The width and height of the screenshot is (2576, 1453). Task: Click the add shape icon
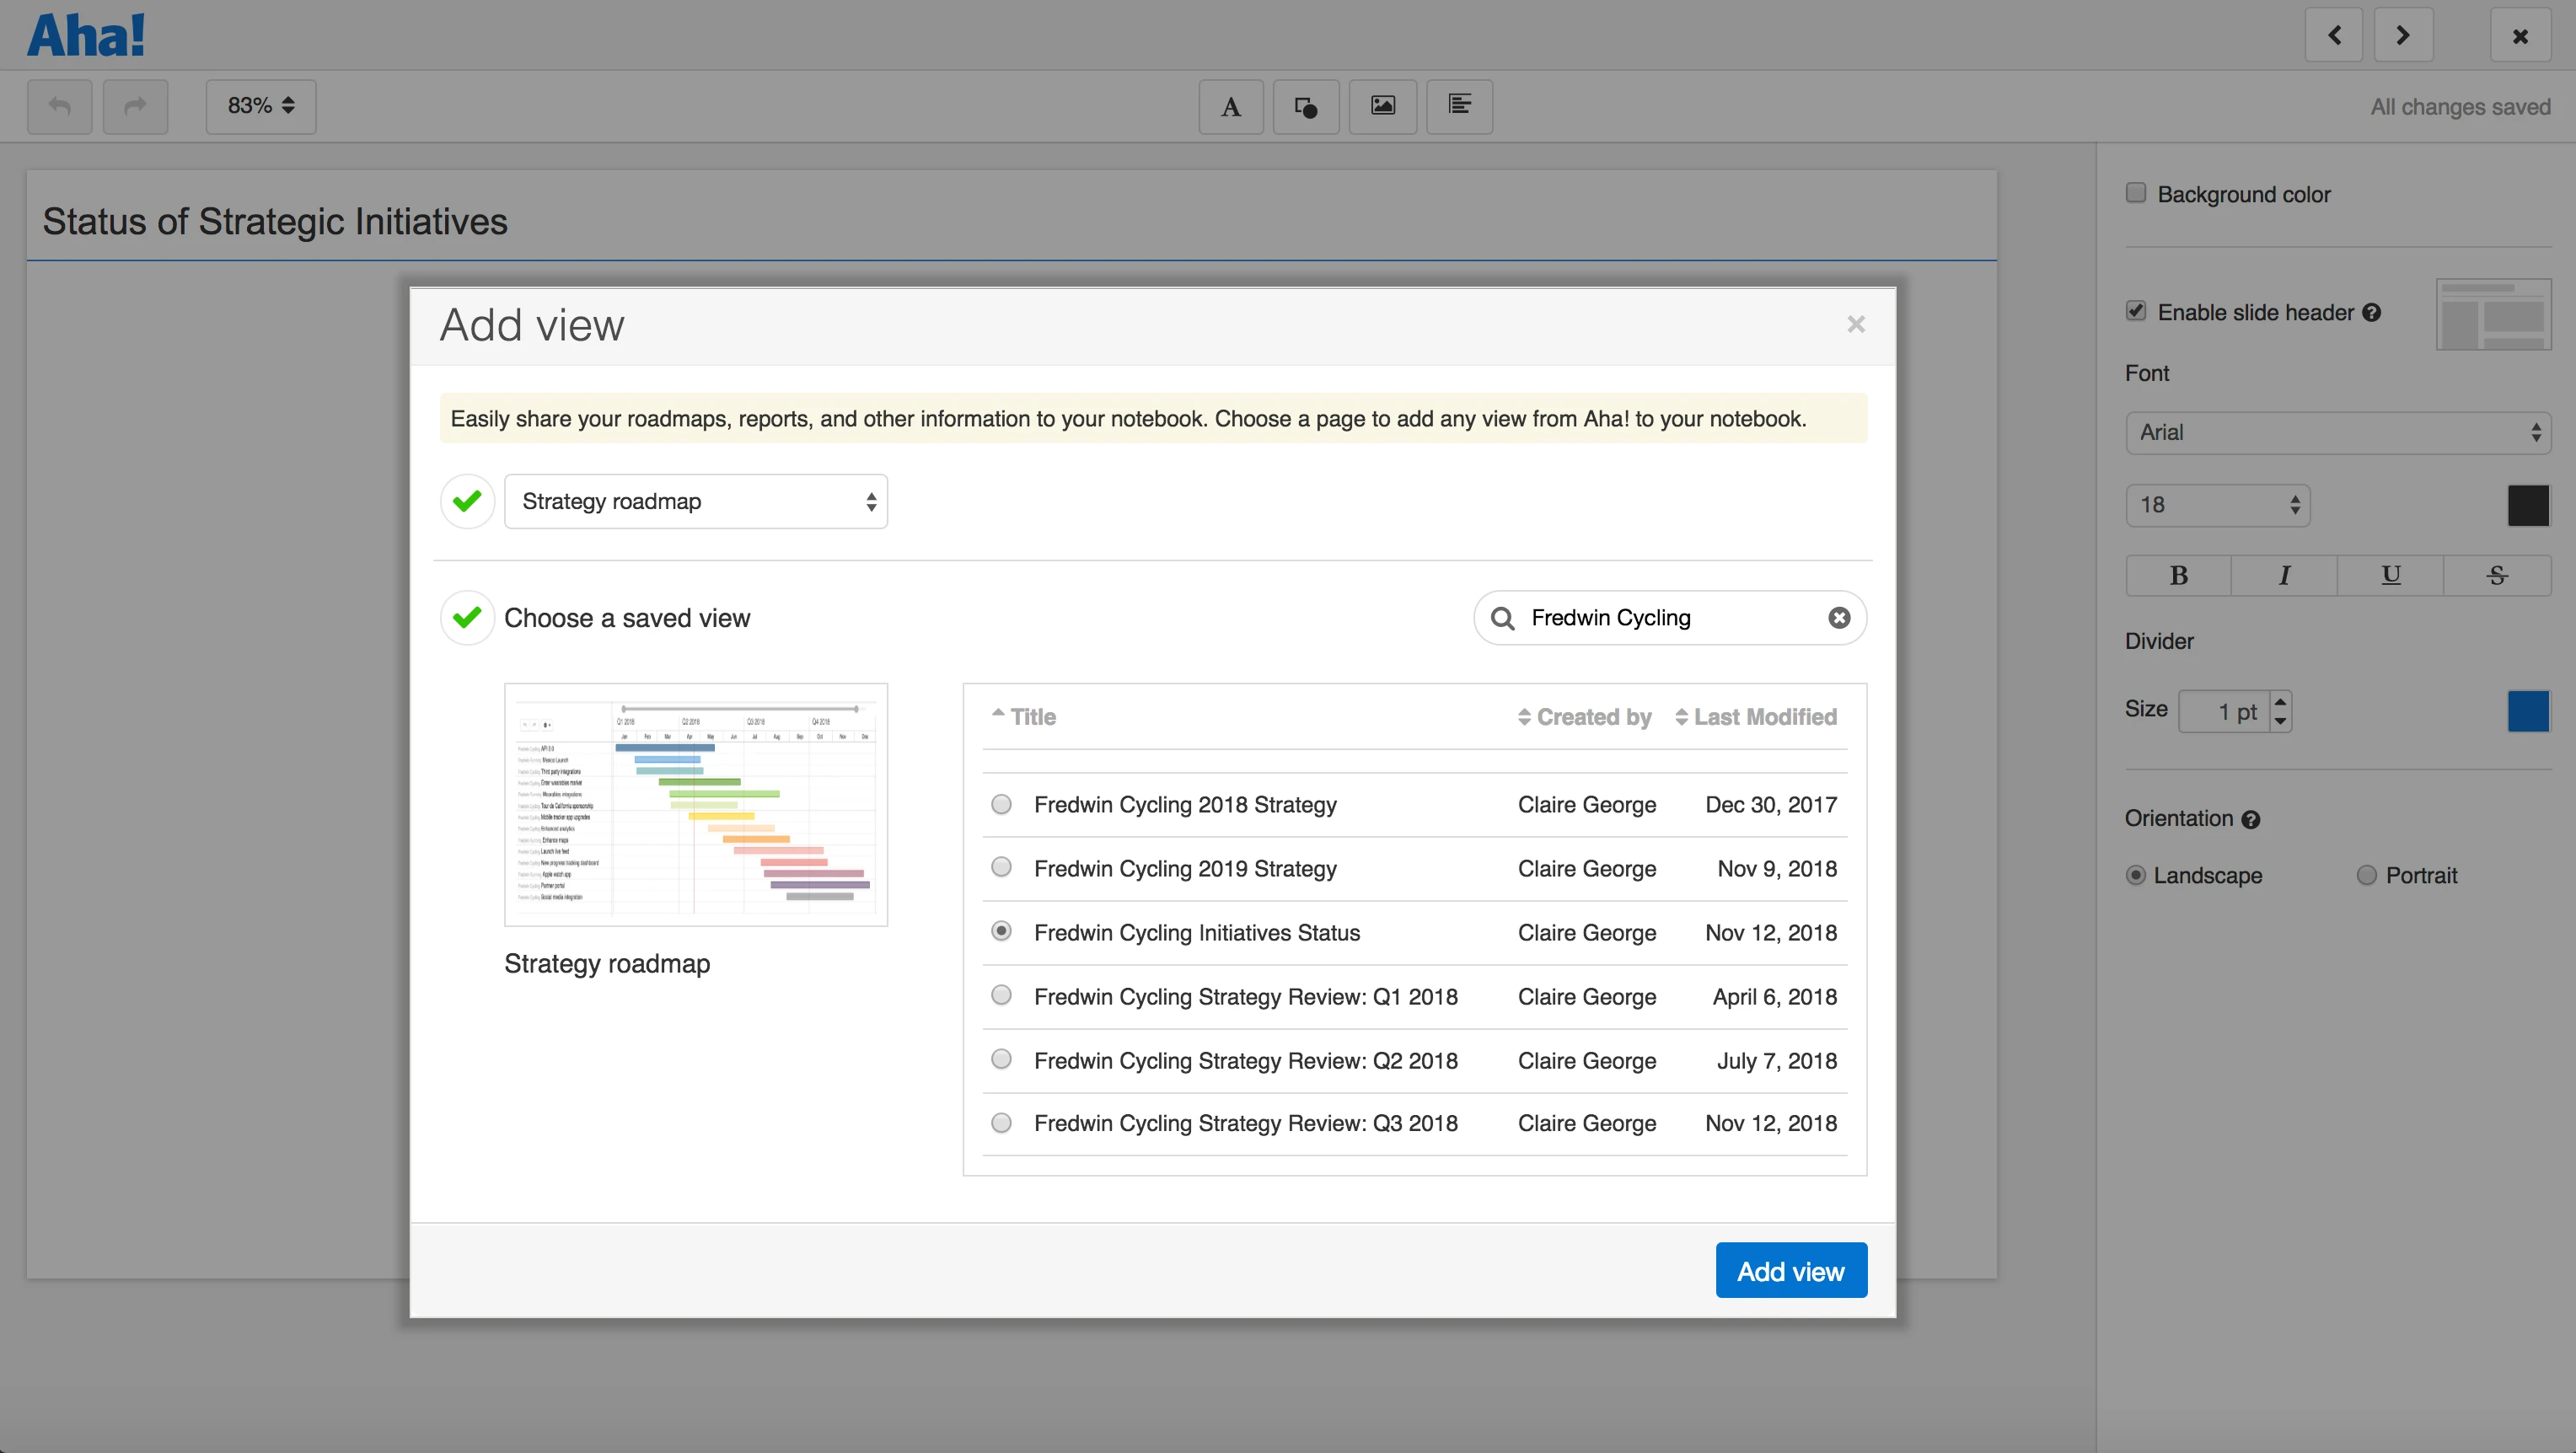point(1306,106)
